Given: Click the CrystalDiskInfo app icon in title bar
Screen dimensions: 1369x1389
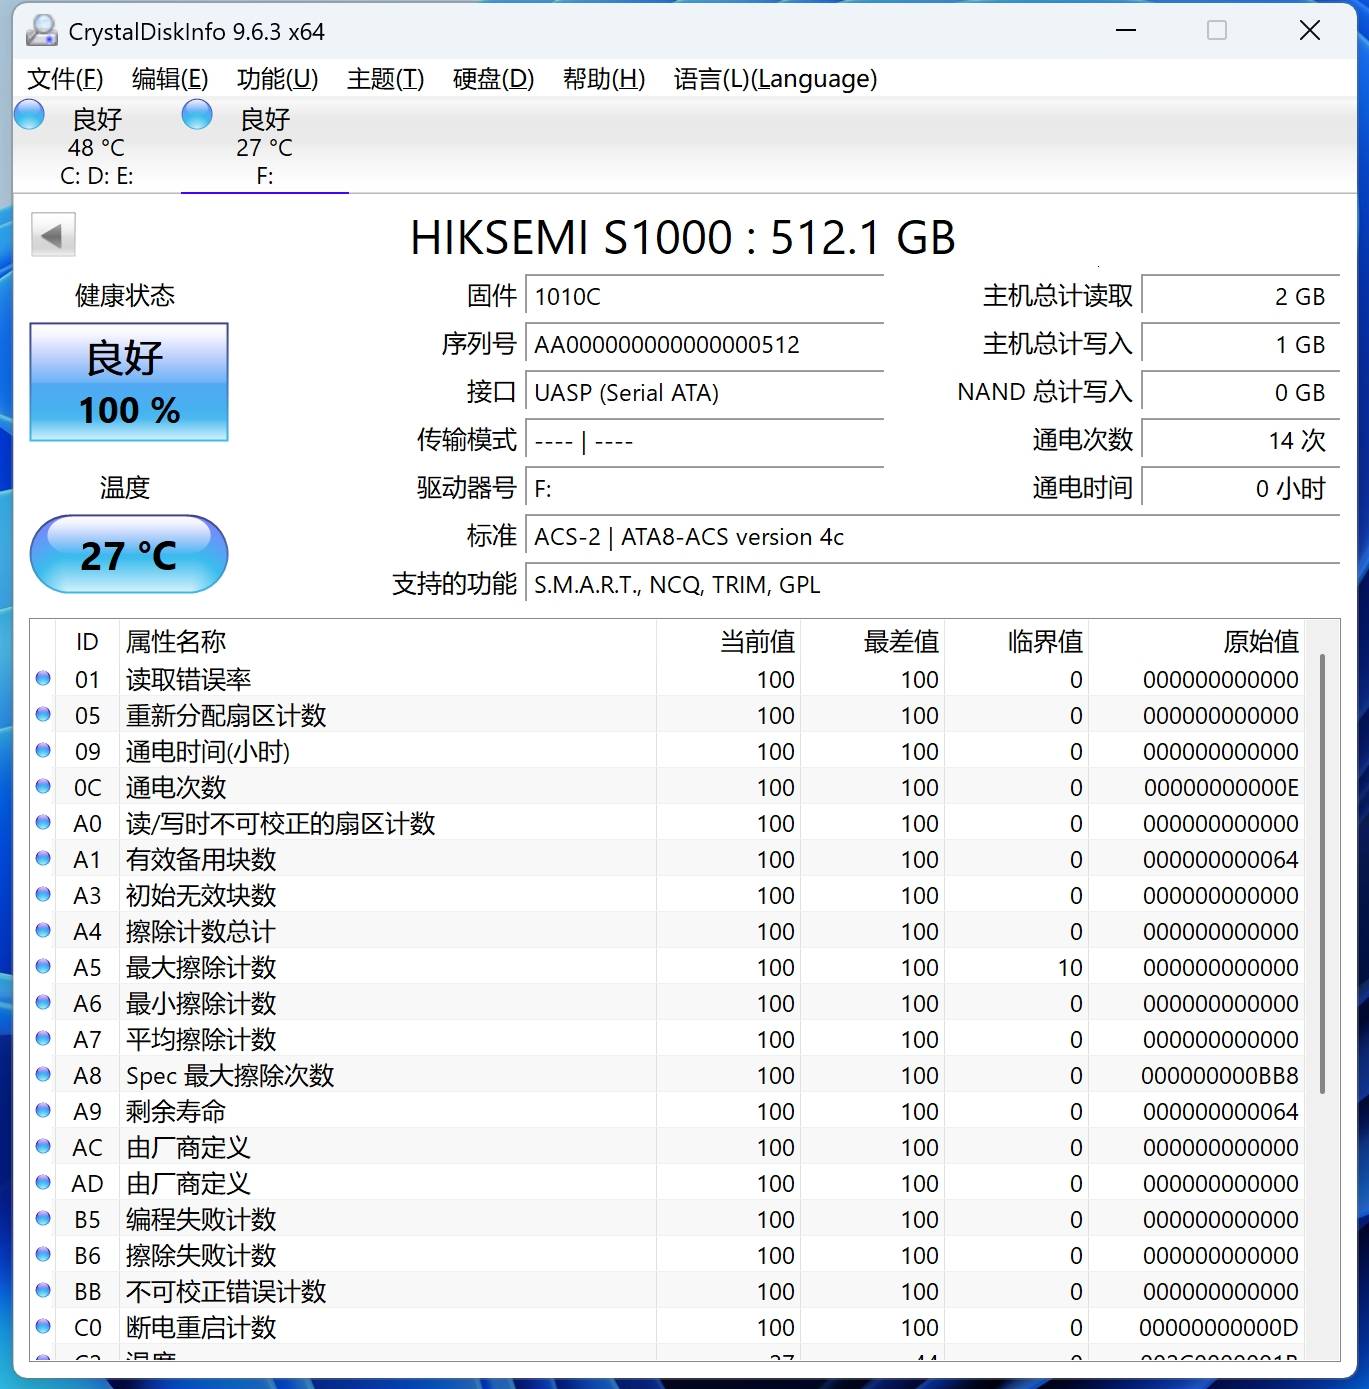Looking at the screenshot, I should pyautogui.click(x=41, y=31).
